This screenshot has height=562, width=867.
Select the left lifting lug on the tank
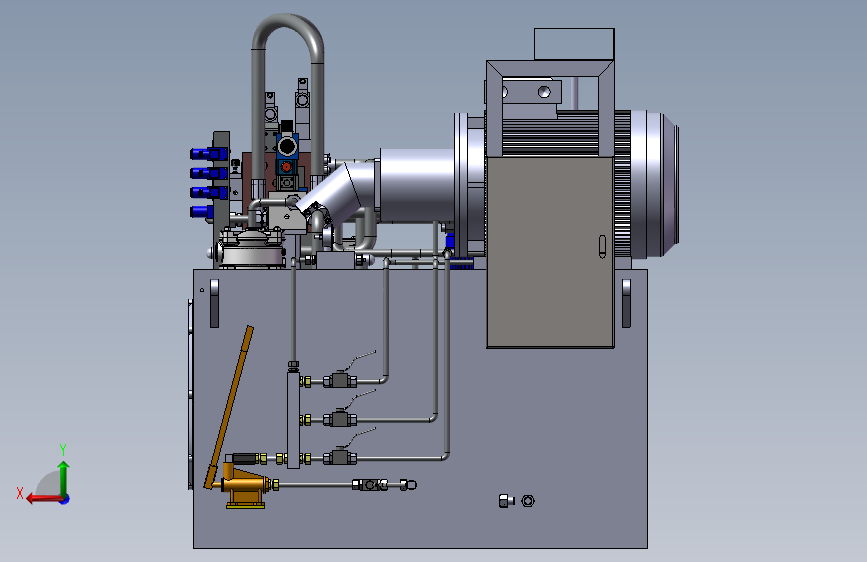[x=215, y=303]
